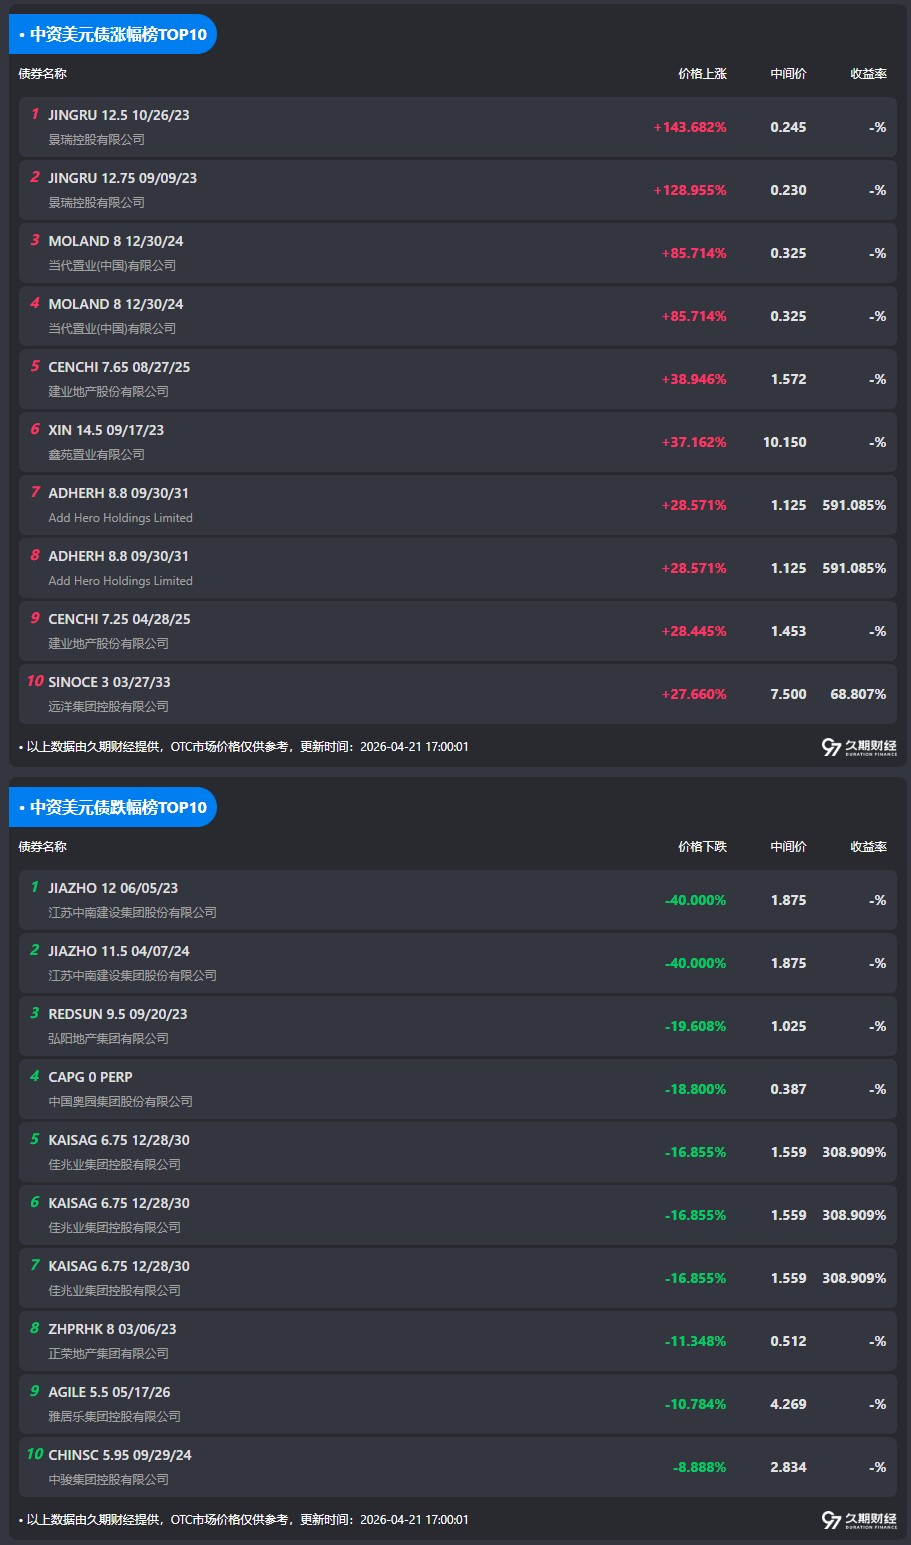Open the JINGRU 12.5 10/26/23 bond
The height and width of the screenshot is (1545, 911).
coord(119,115)
